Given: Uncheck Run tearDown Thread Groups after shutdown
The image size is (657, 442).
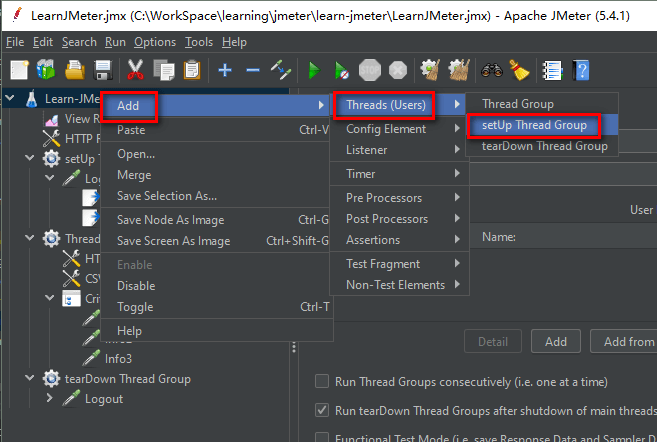Looking at the screenshot, I should [322, 409].
